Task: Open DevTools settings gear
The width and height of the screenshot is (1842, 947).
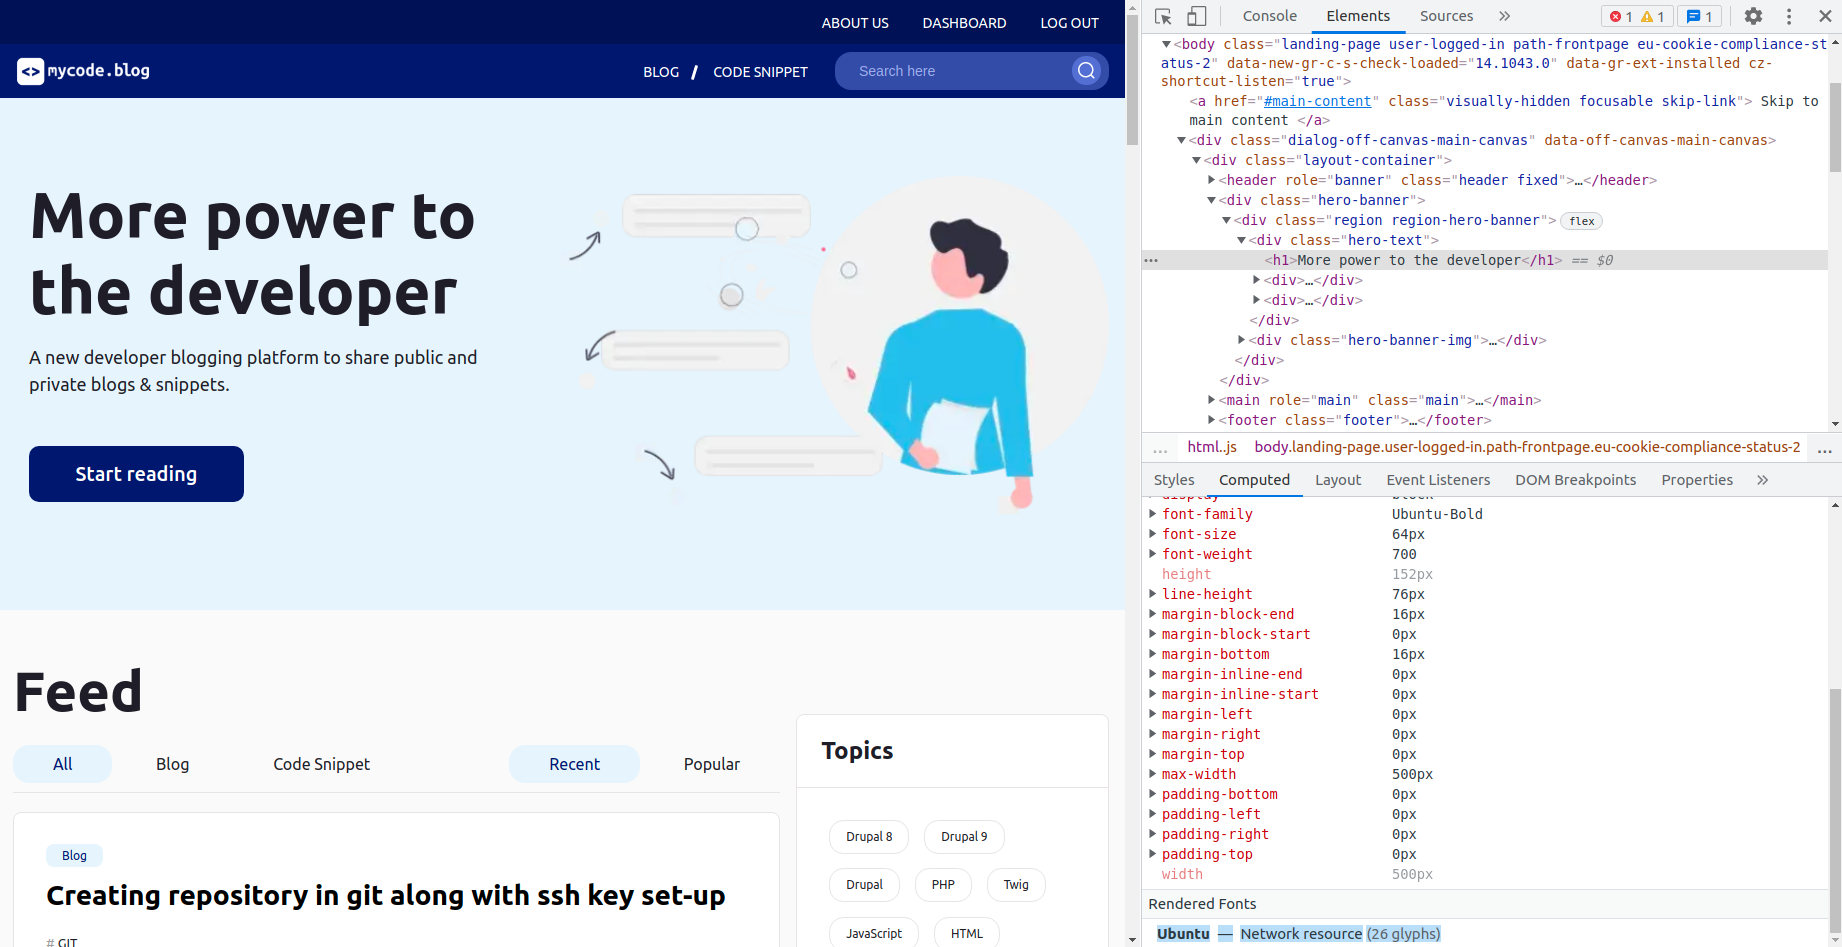Action: (x=1753, y=16)
